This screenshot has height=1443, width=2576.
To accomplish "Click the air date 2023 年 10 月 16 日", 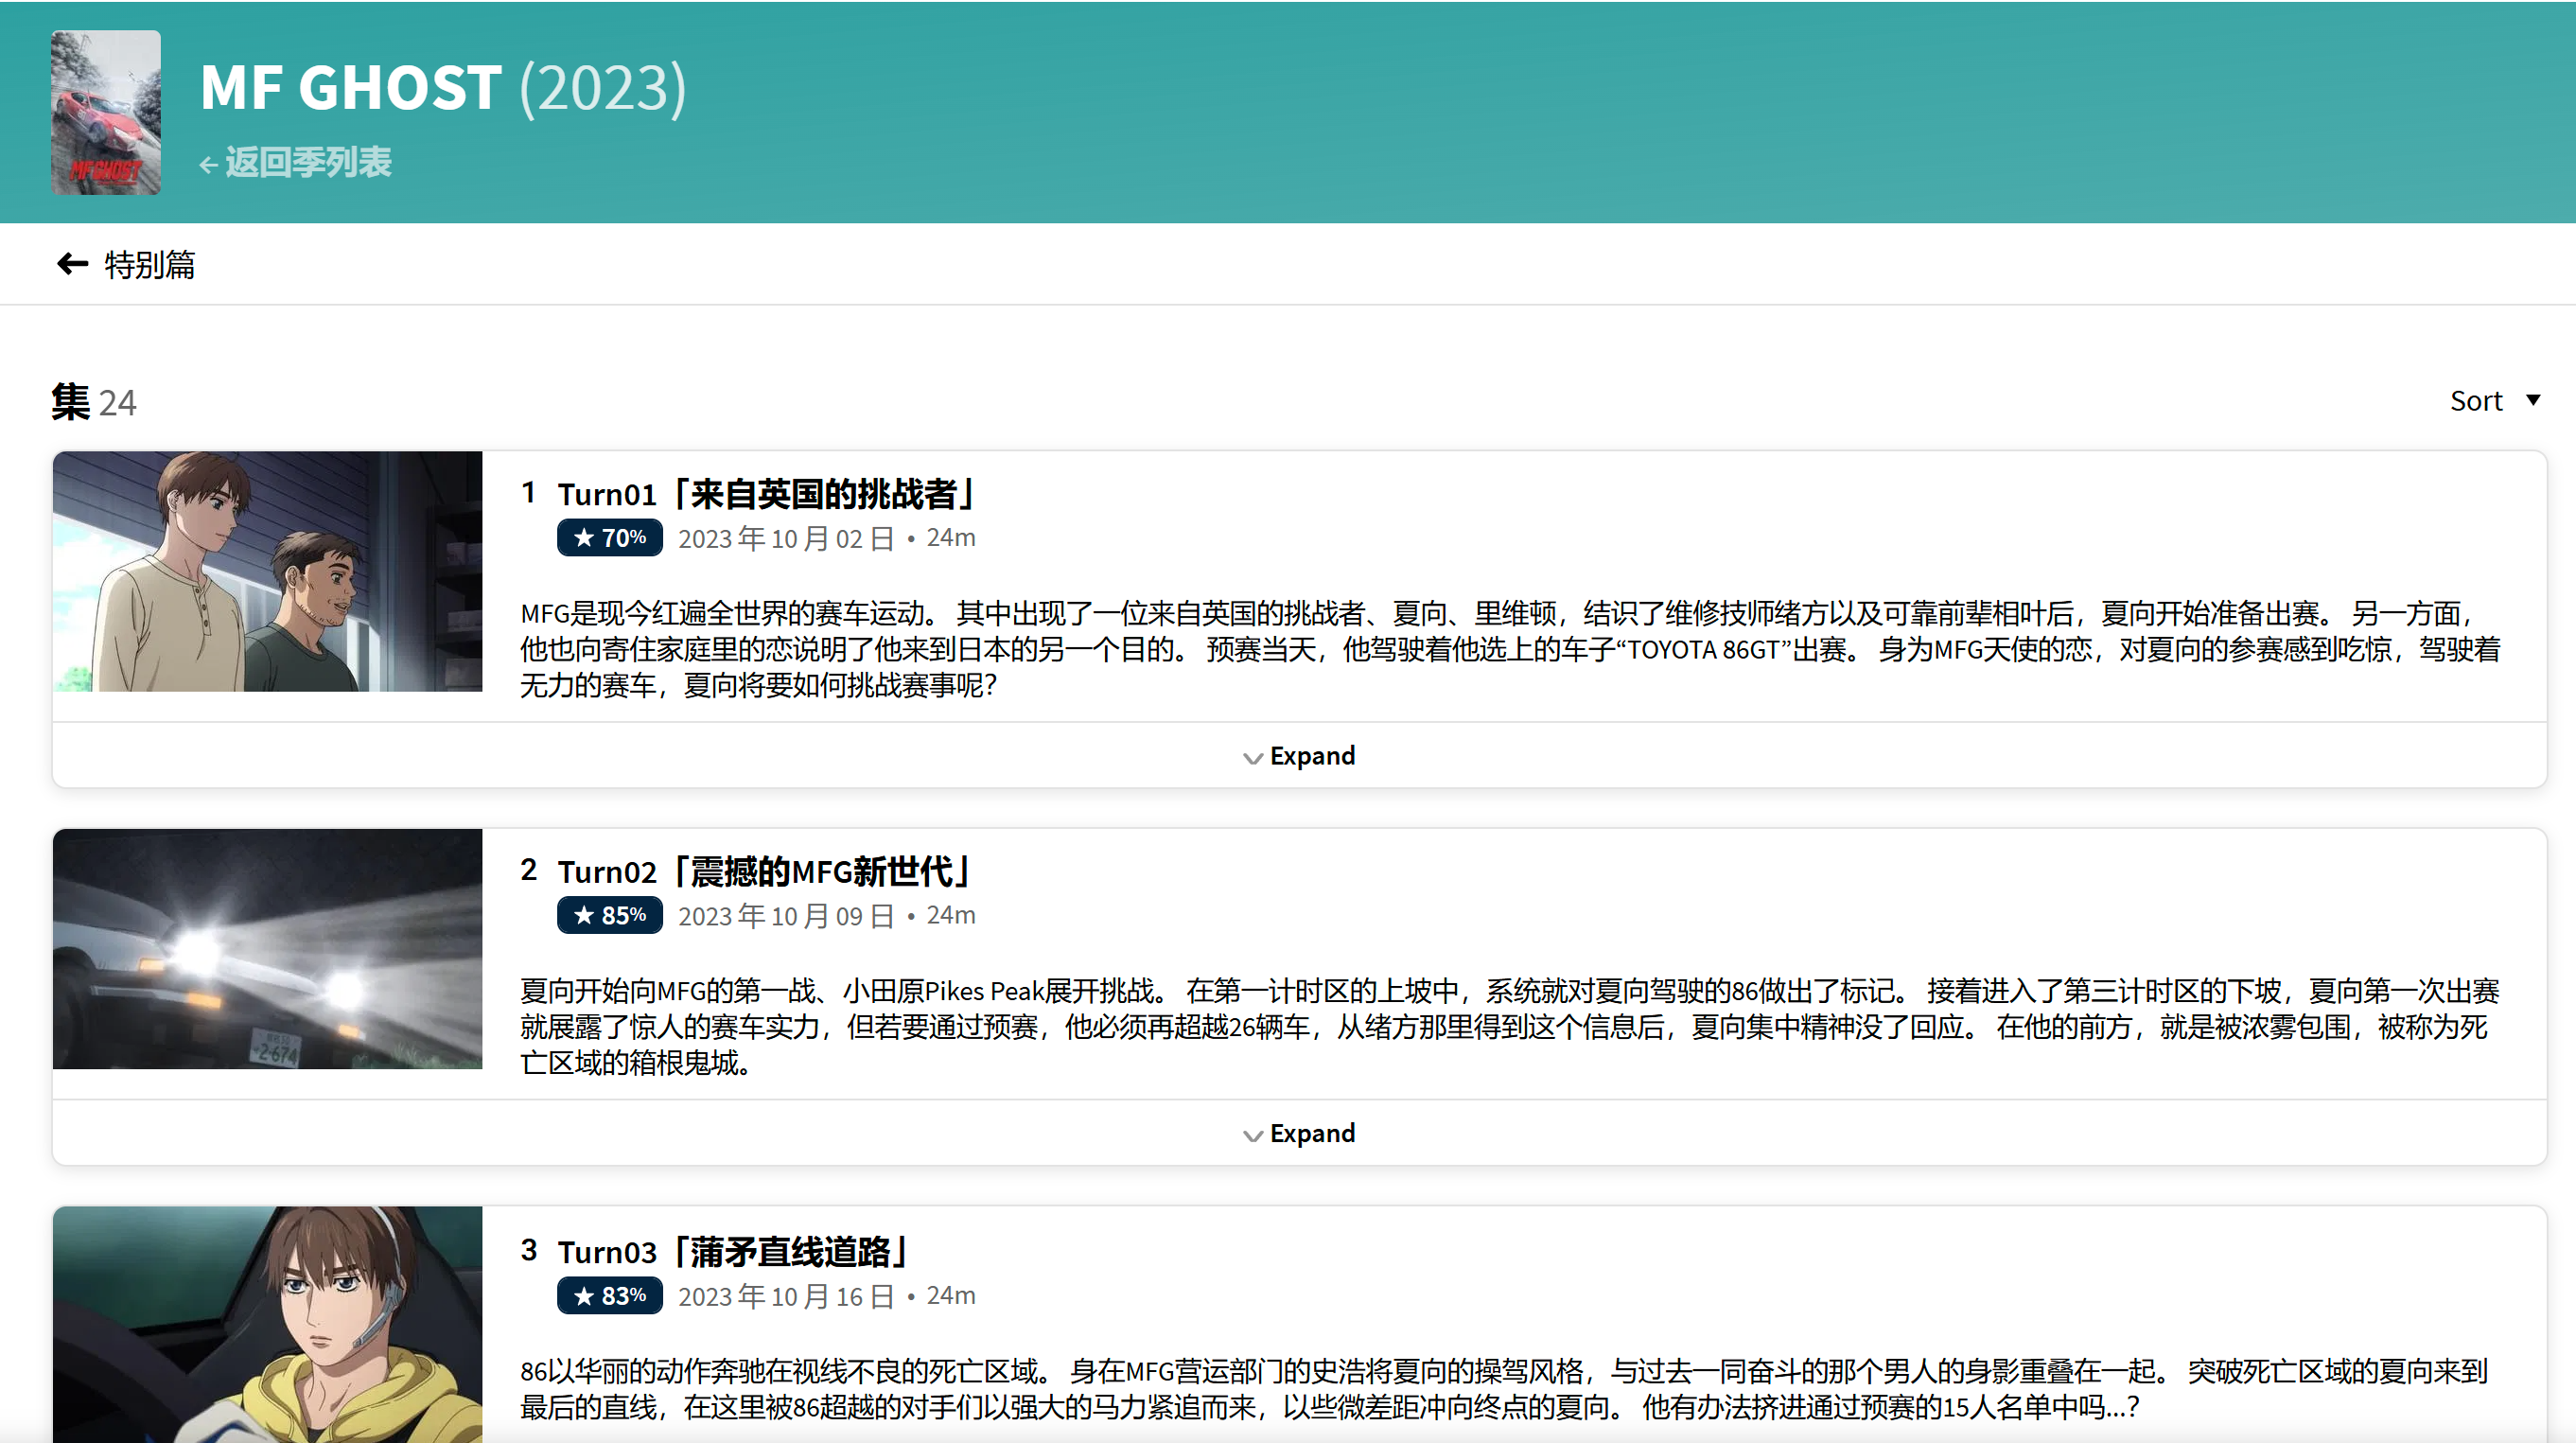I will 786,1296.
